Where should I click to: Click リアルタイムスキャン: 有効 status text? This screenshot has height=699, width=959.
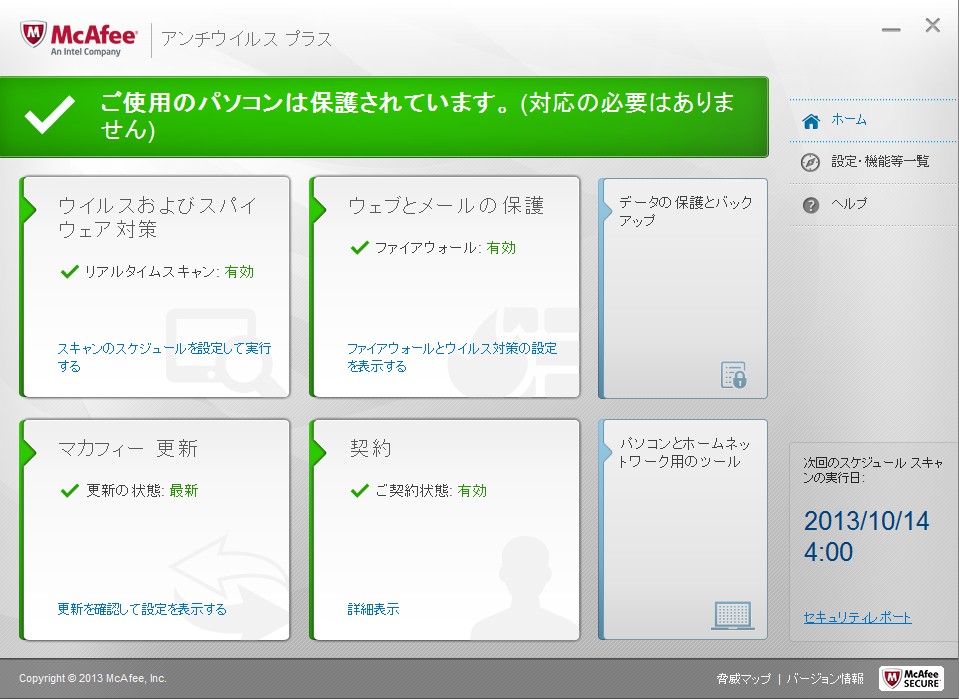[169, 272]
